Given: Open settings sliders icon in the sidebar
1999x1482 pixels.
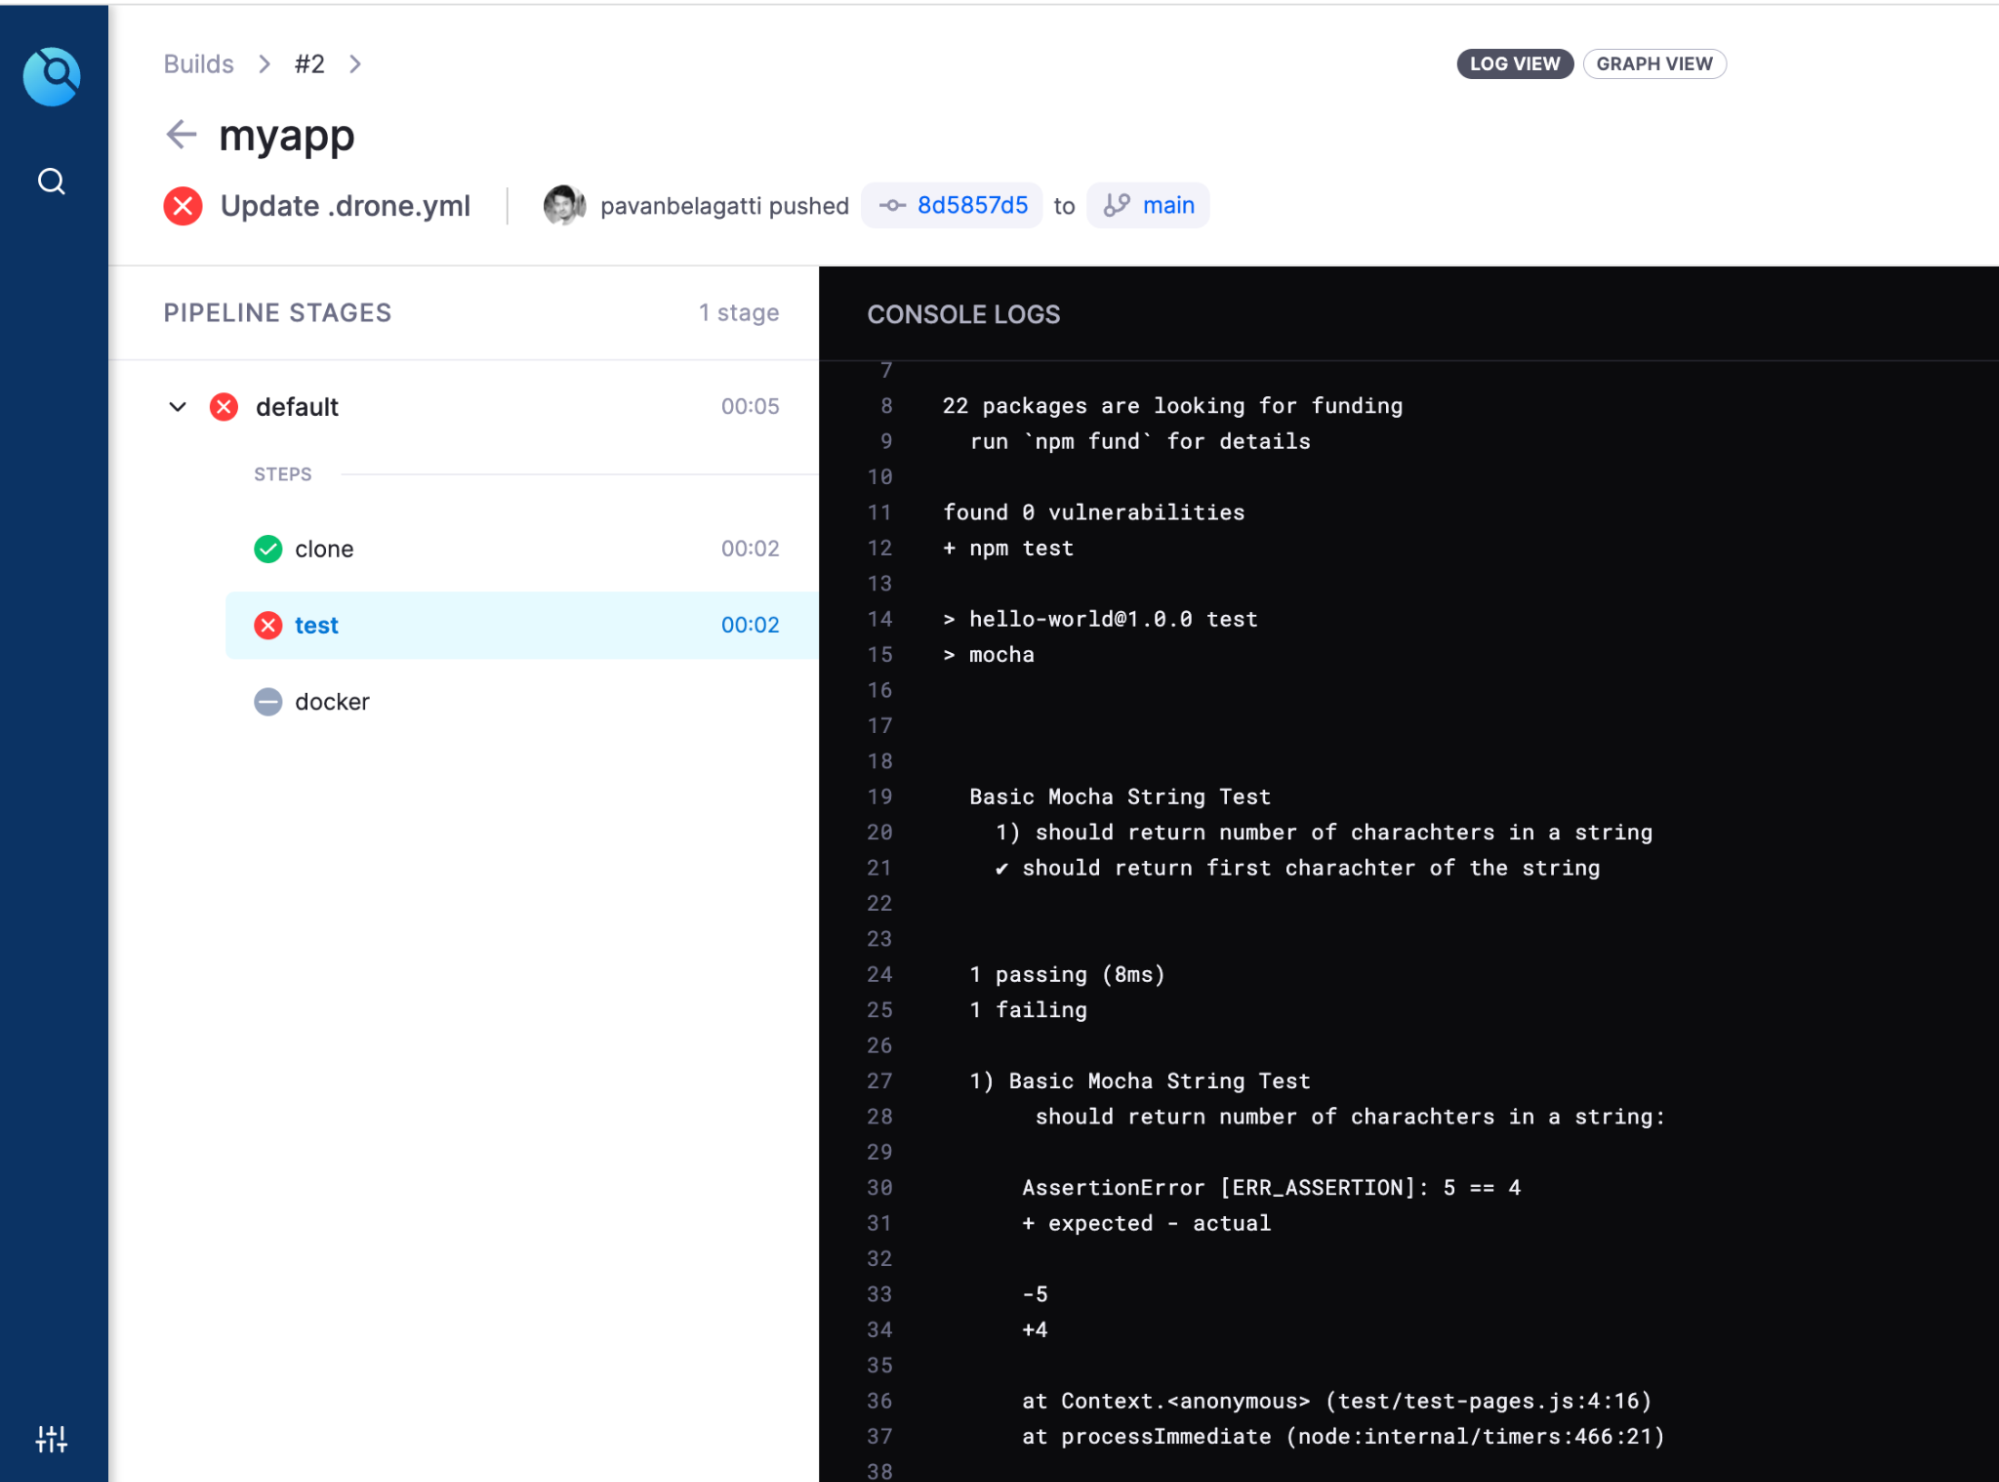Looking at the screenshot, I should pos(52,1439).
